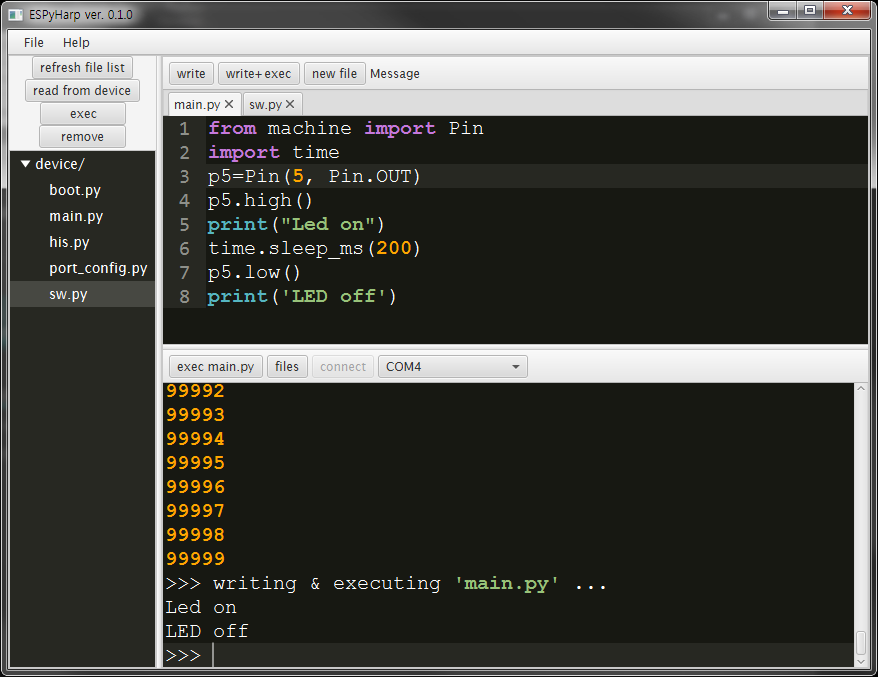Viewport: 878px width, 677px height.
Task: Click the connect button
Action: point(343,367)
